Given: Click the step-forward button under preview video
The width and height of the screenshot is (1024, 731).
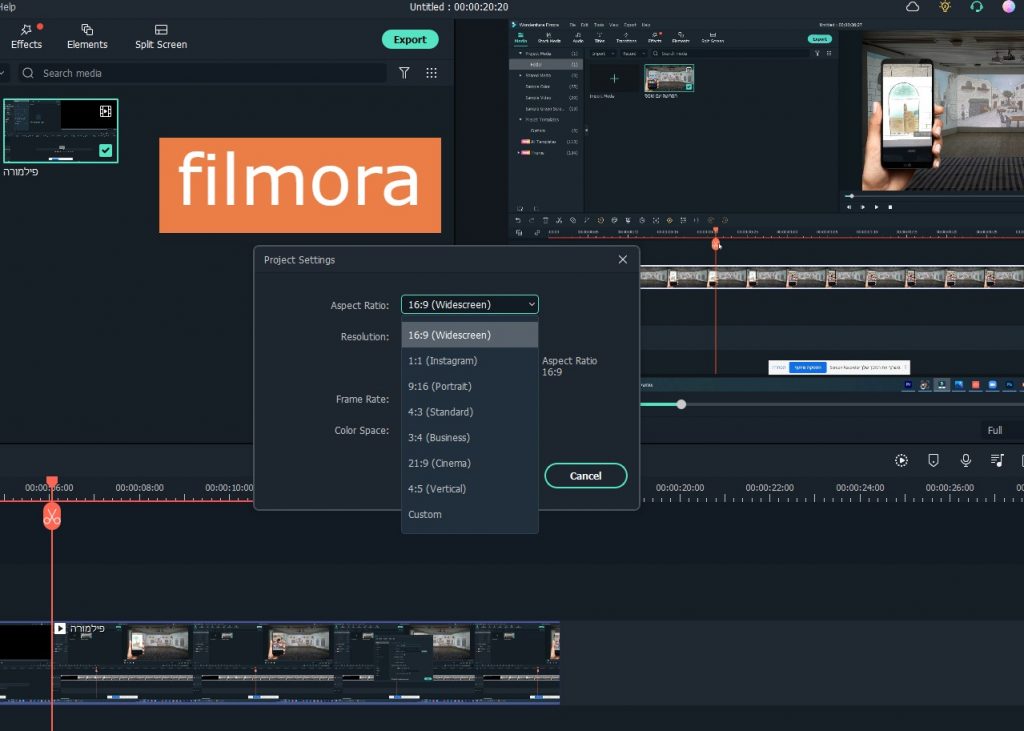Looking at the screenshot, I should [x=863, y=207].
